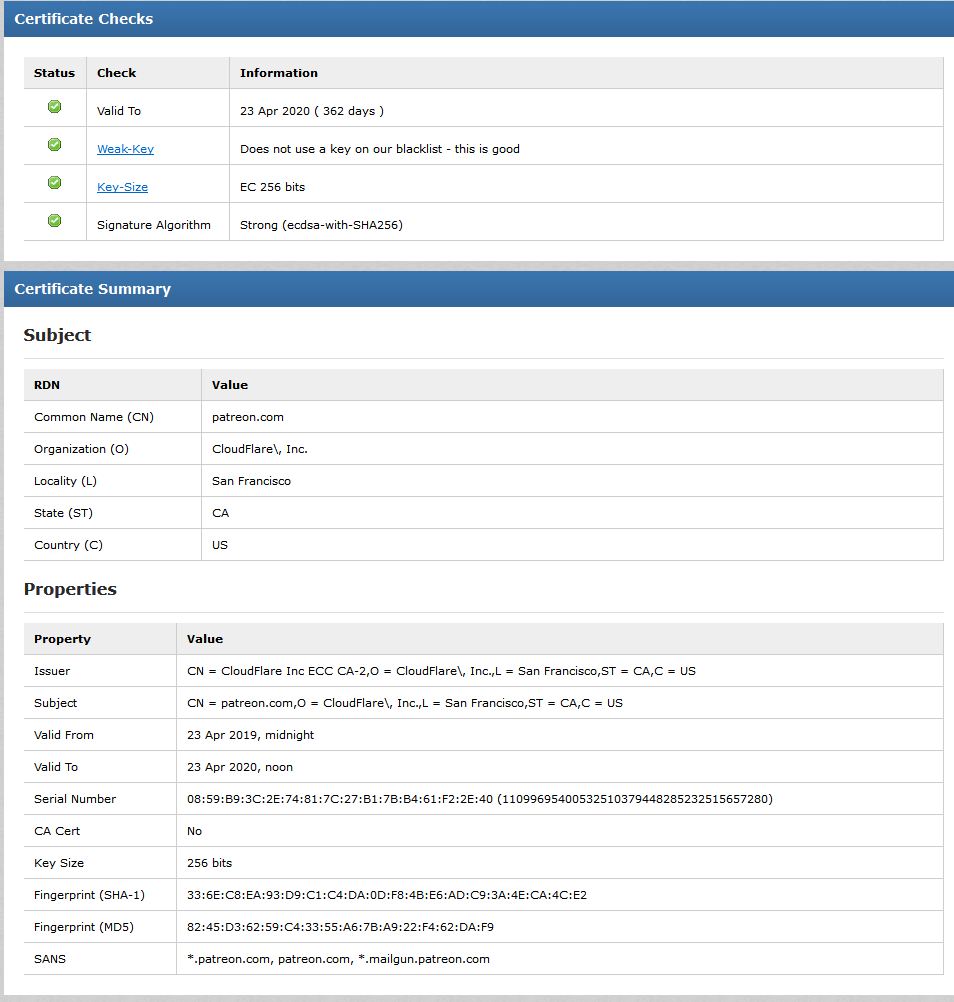Screen dimensions: 954x1002
Task: Click Organization value 'CloudFlare\, Inc.'
Action: pos(260,449)
